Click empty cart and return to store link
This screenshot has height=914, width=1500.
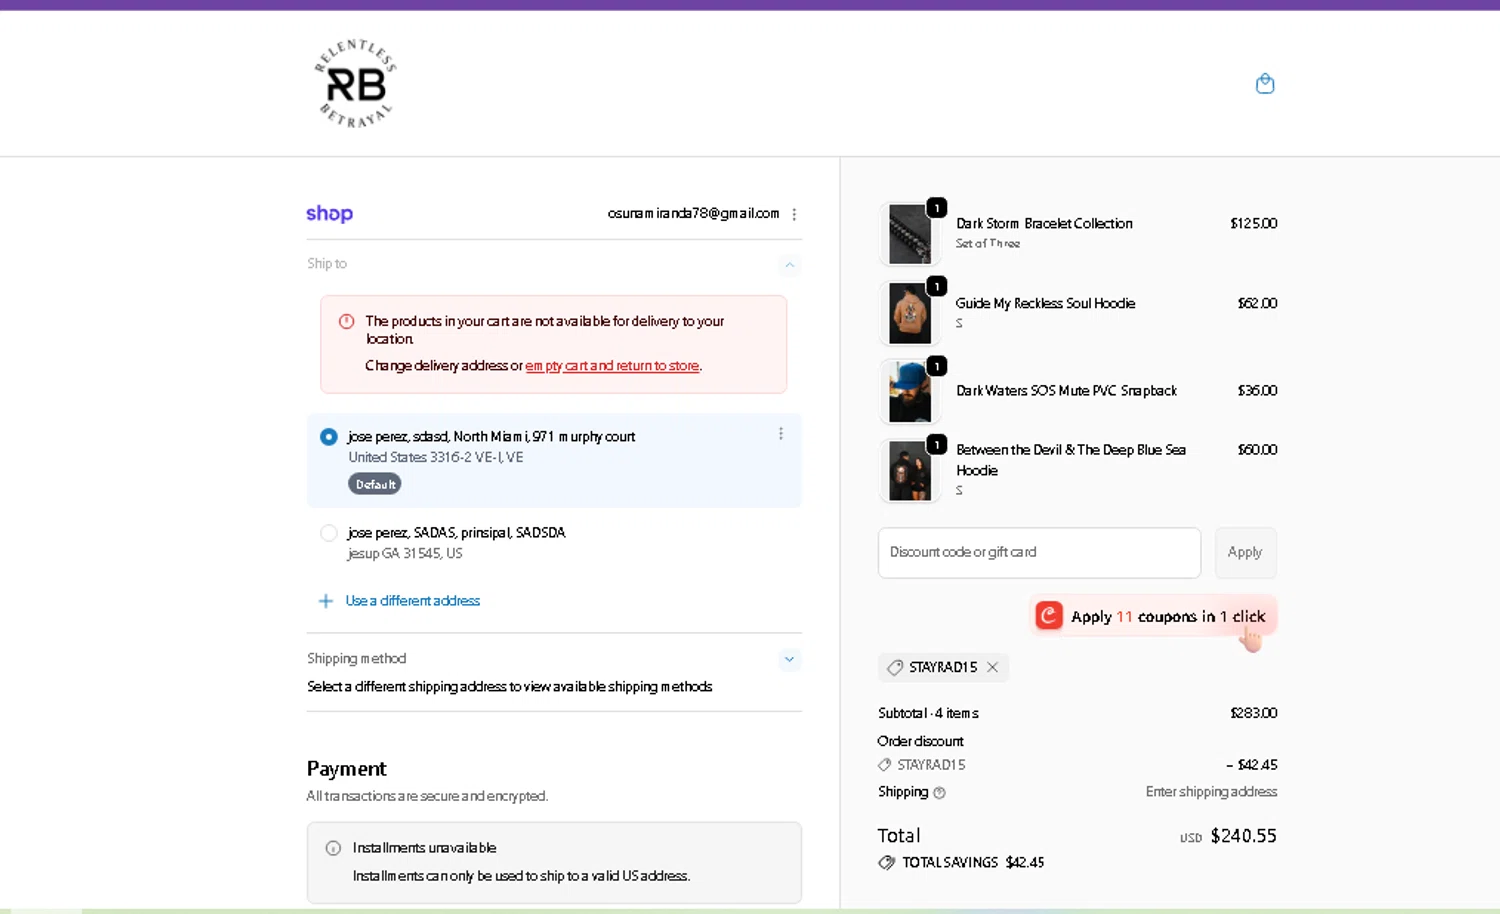(x=612, y=366)
